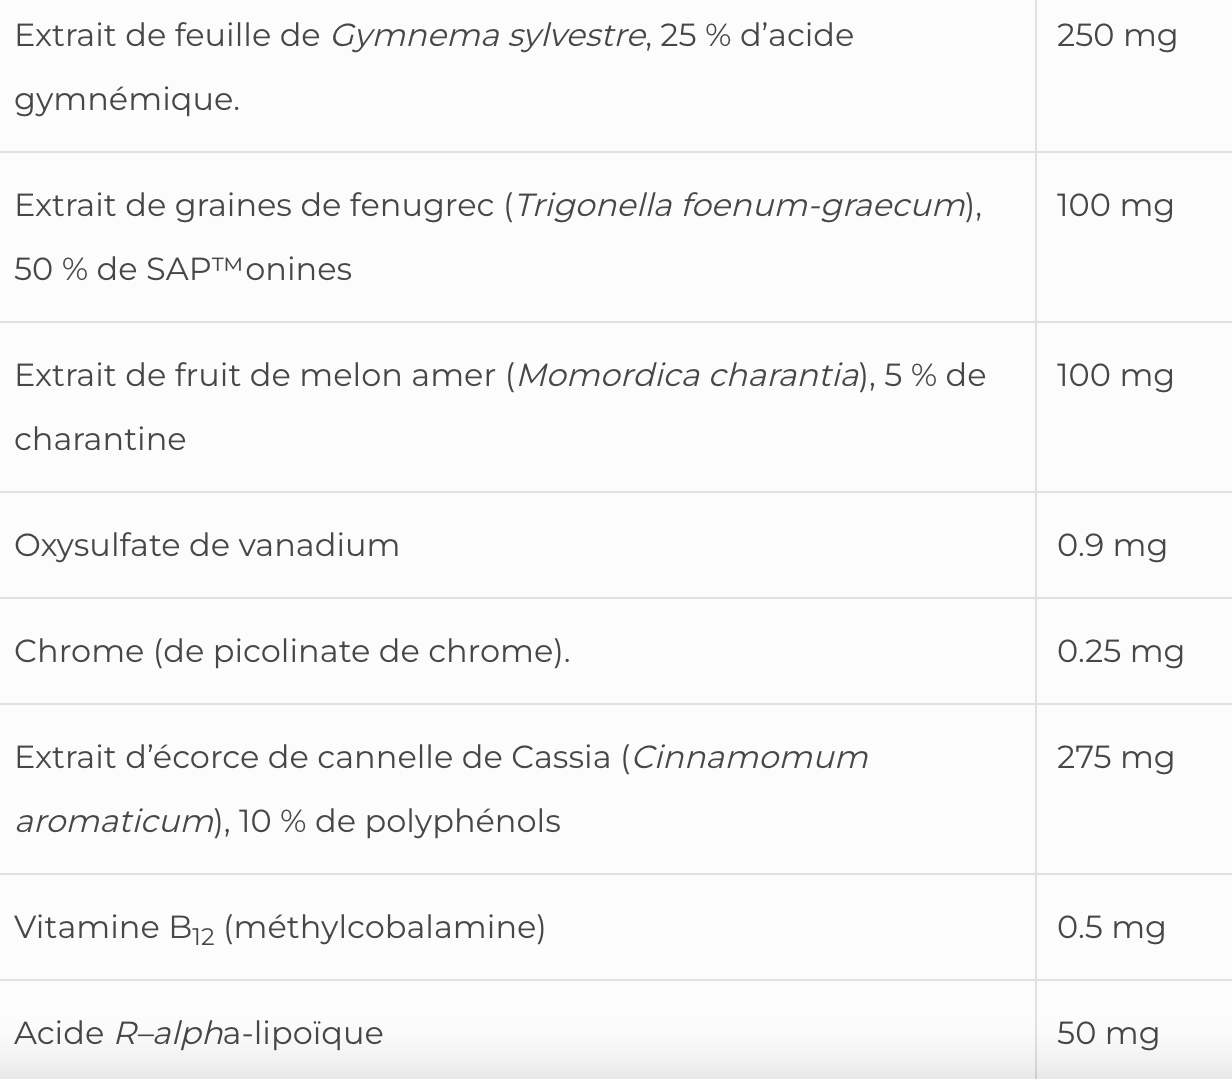Viewport: 1232px width, 1079px height.
Task: Click the Oxysulfate de vanadium ingredient
Action: tap(207, 546)
